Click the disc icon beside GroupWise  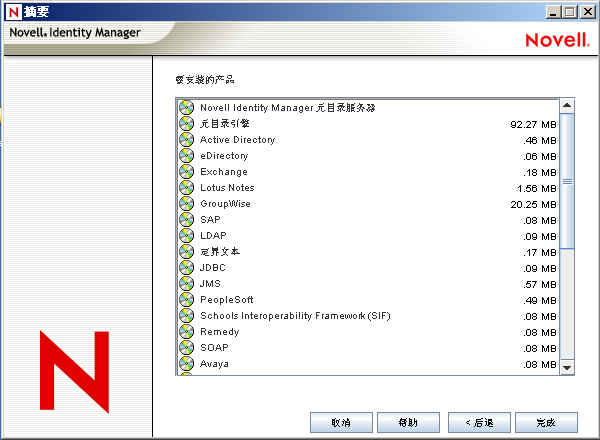coord(186,204)
